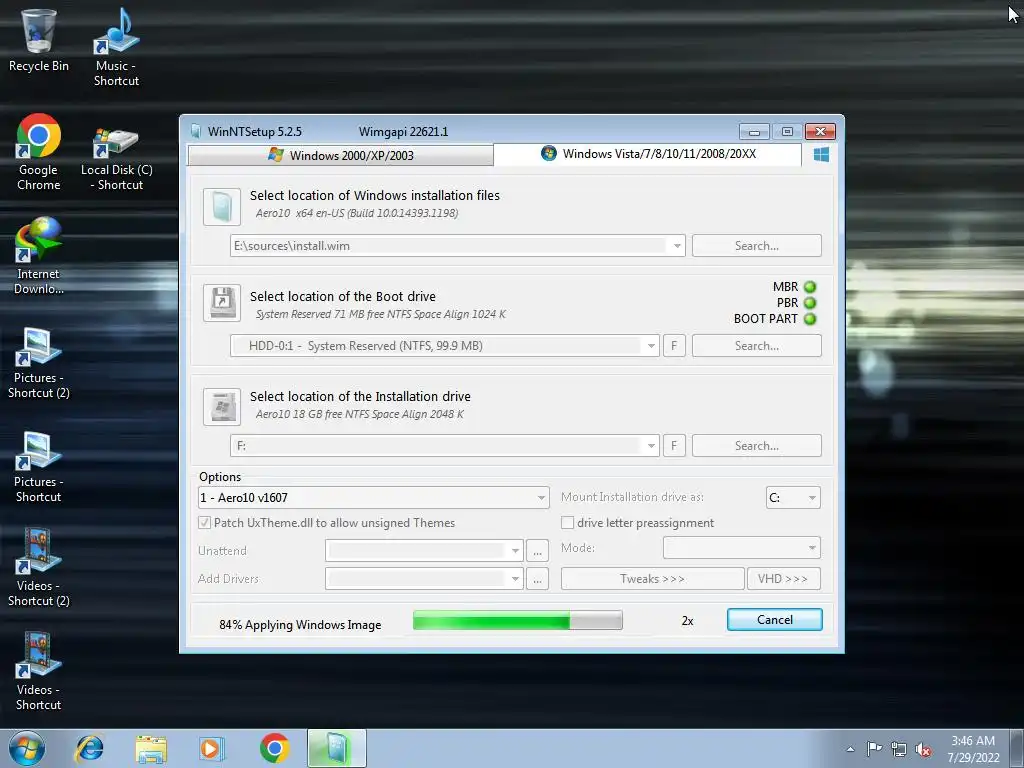Open Local Disk (C) Shortcut icon
The width and height of the screenshot is (1024, 768).
(x=116, y=157)
